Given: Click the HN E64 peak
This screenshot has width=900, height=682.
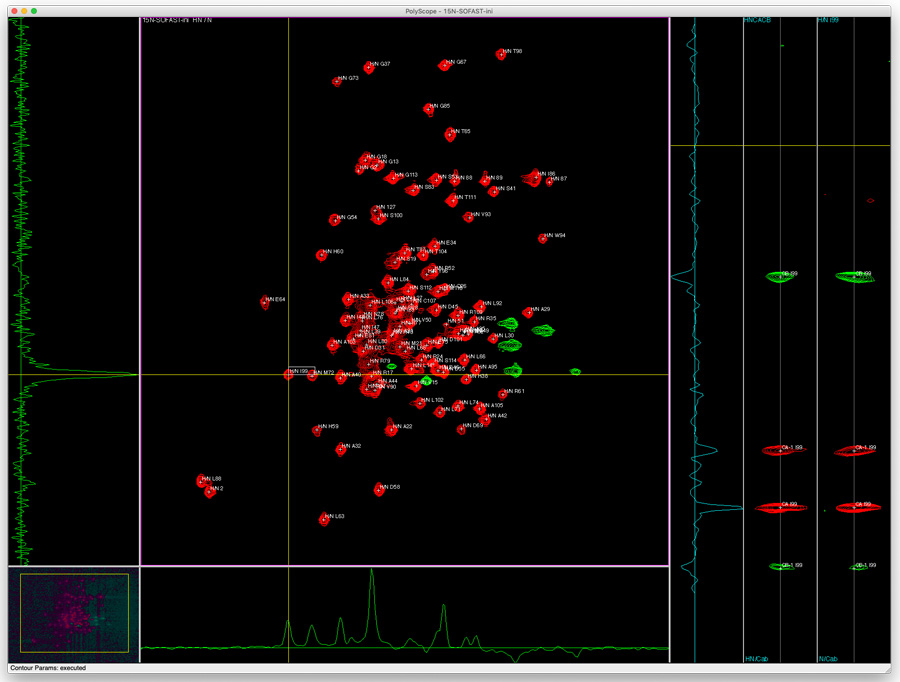Looking at the screenshot, I should 265,302.
